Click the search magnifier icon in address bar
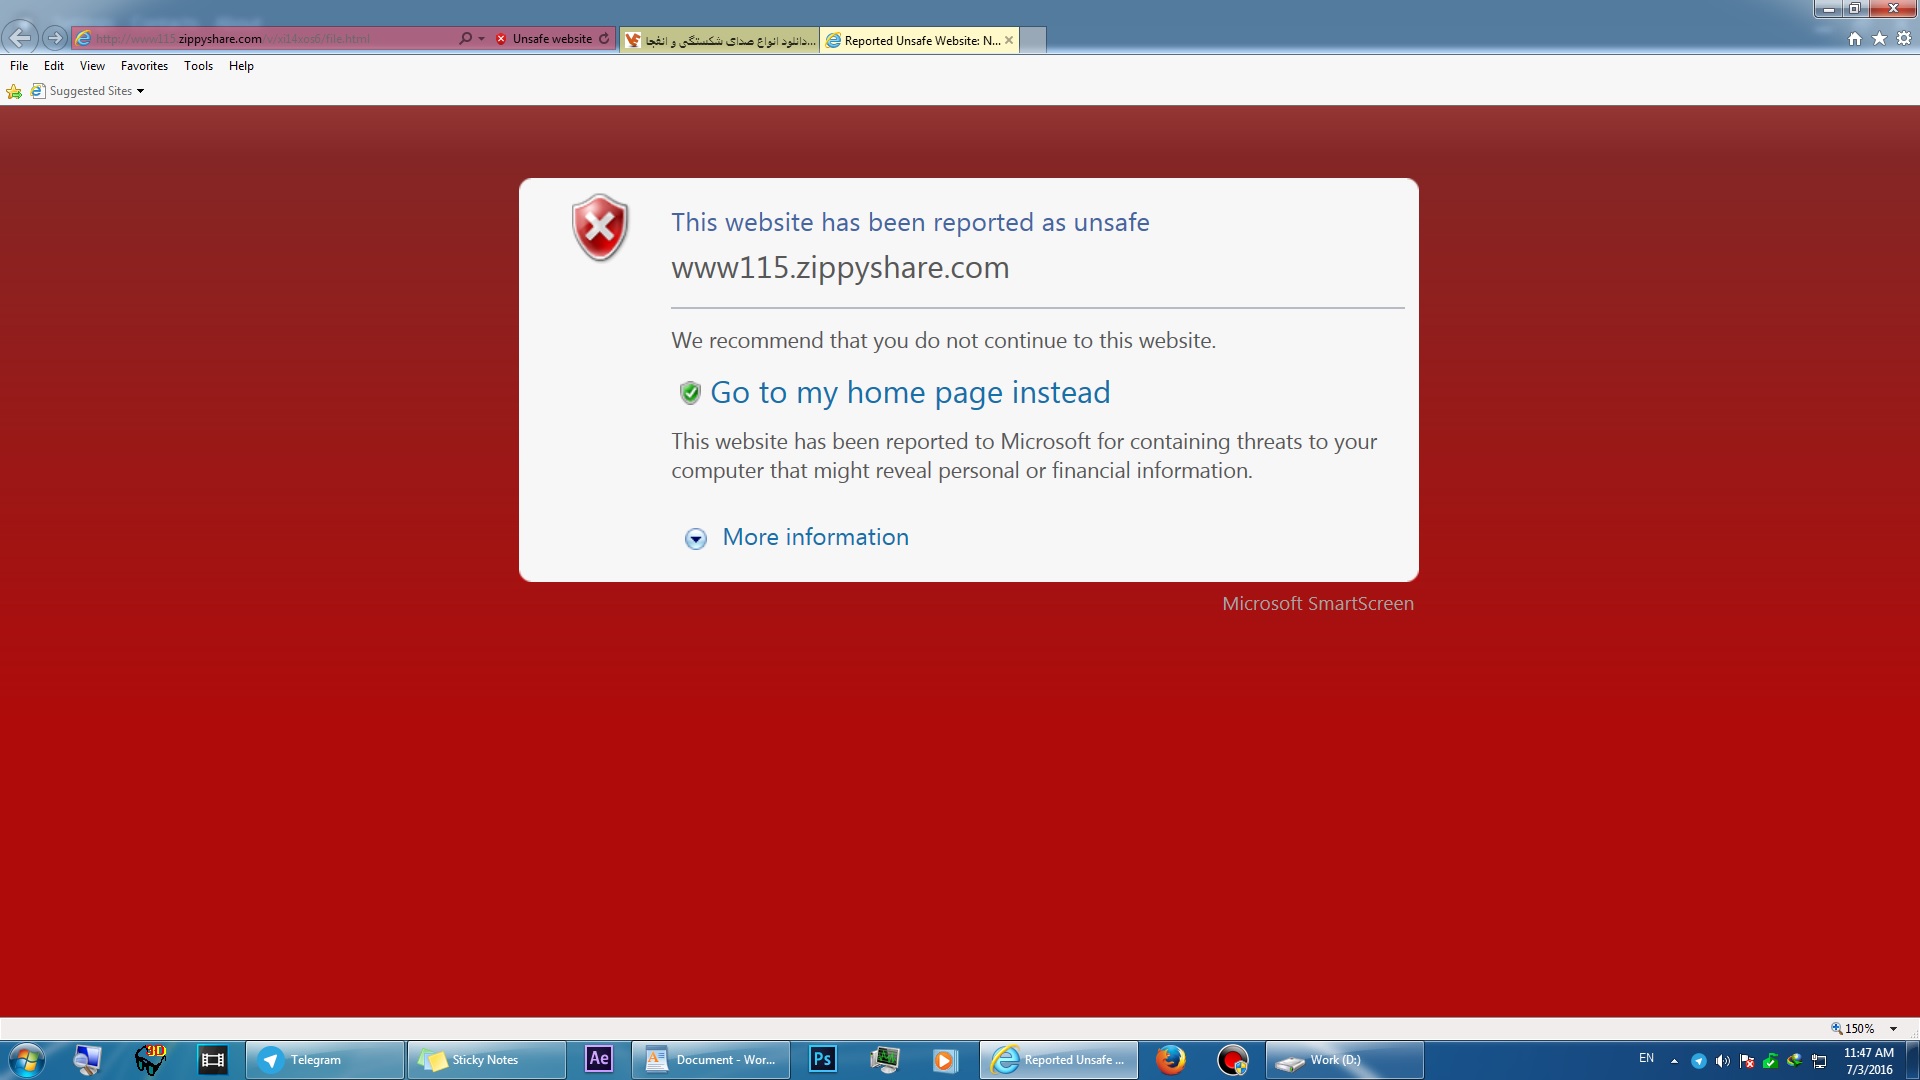The width and height of the screenshot is (1920, 1080). (465, 39)
